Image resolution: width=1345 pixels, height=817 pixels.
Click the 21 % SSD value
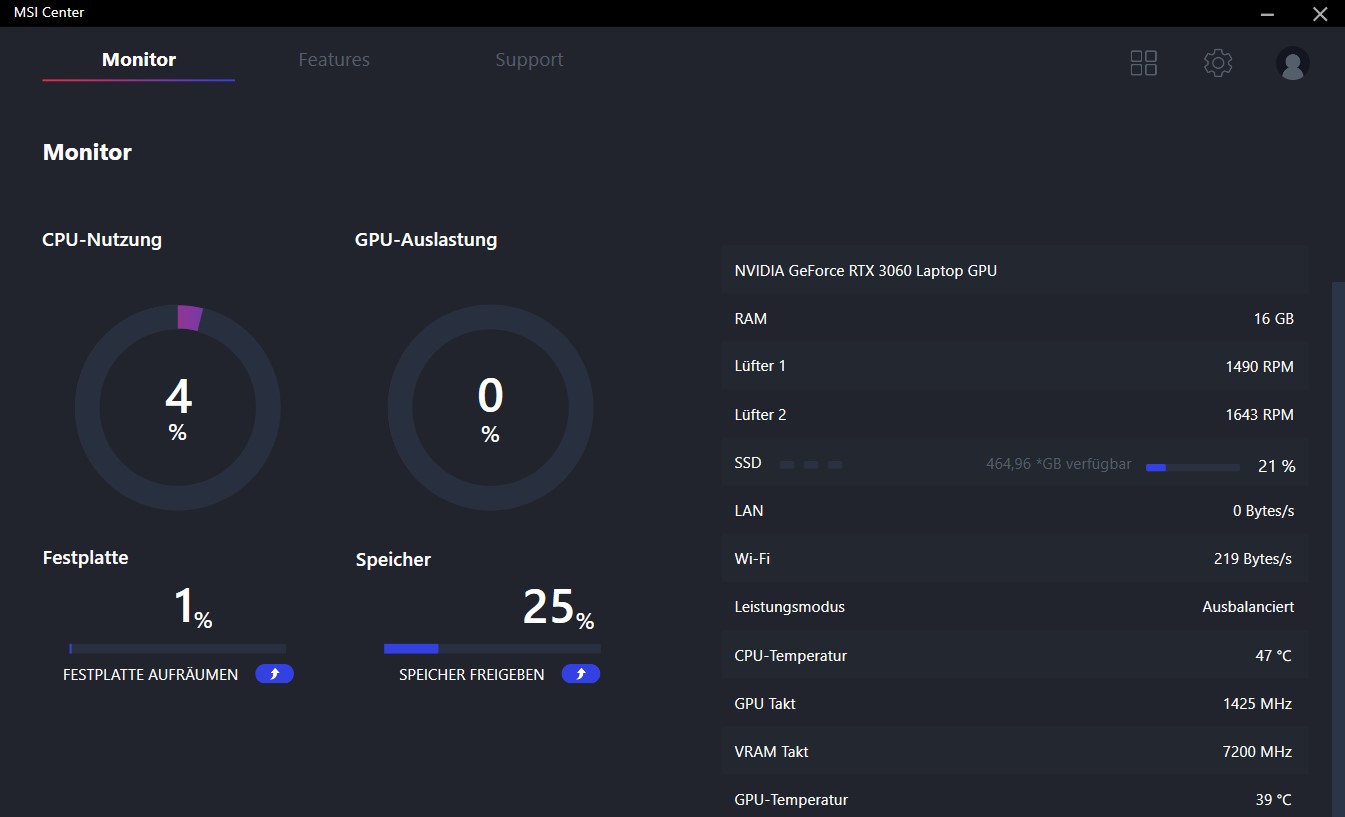point(1277,467)
